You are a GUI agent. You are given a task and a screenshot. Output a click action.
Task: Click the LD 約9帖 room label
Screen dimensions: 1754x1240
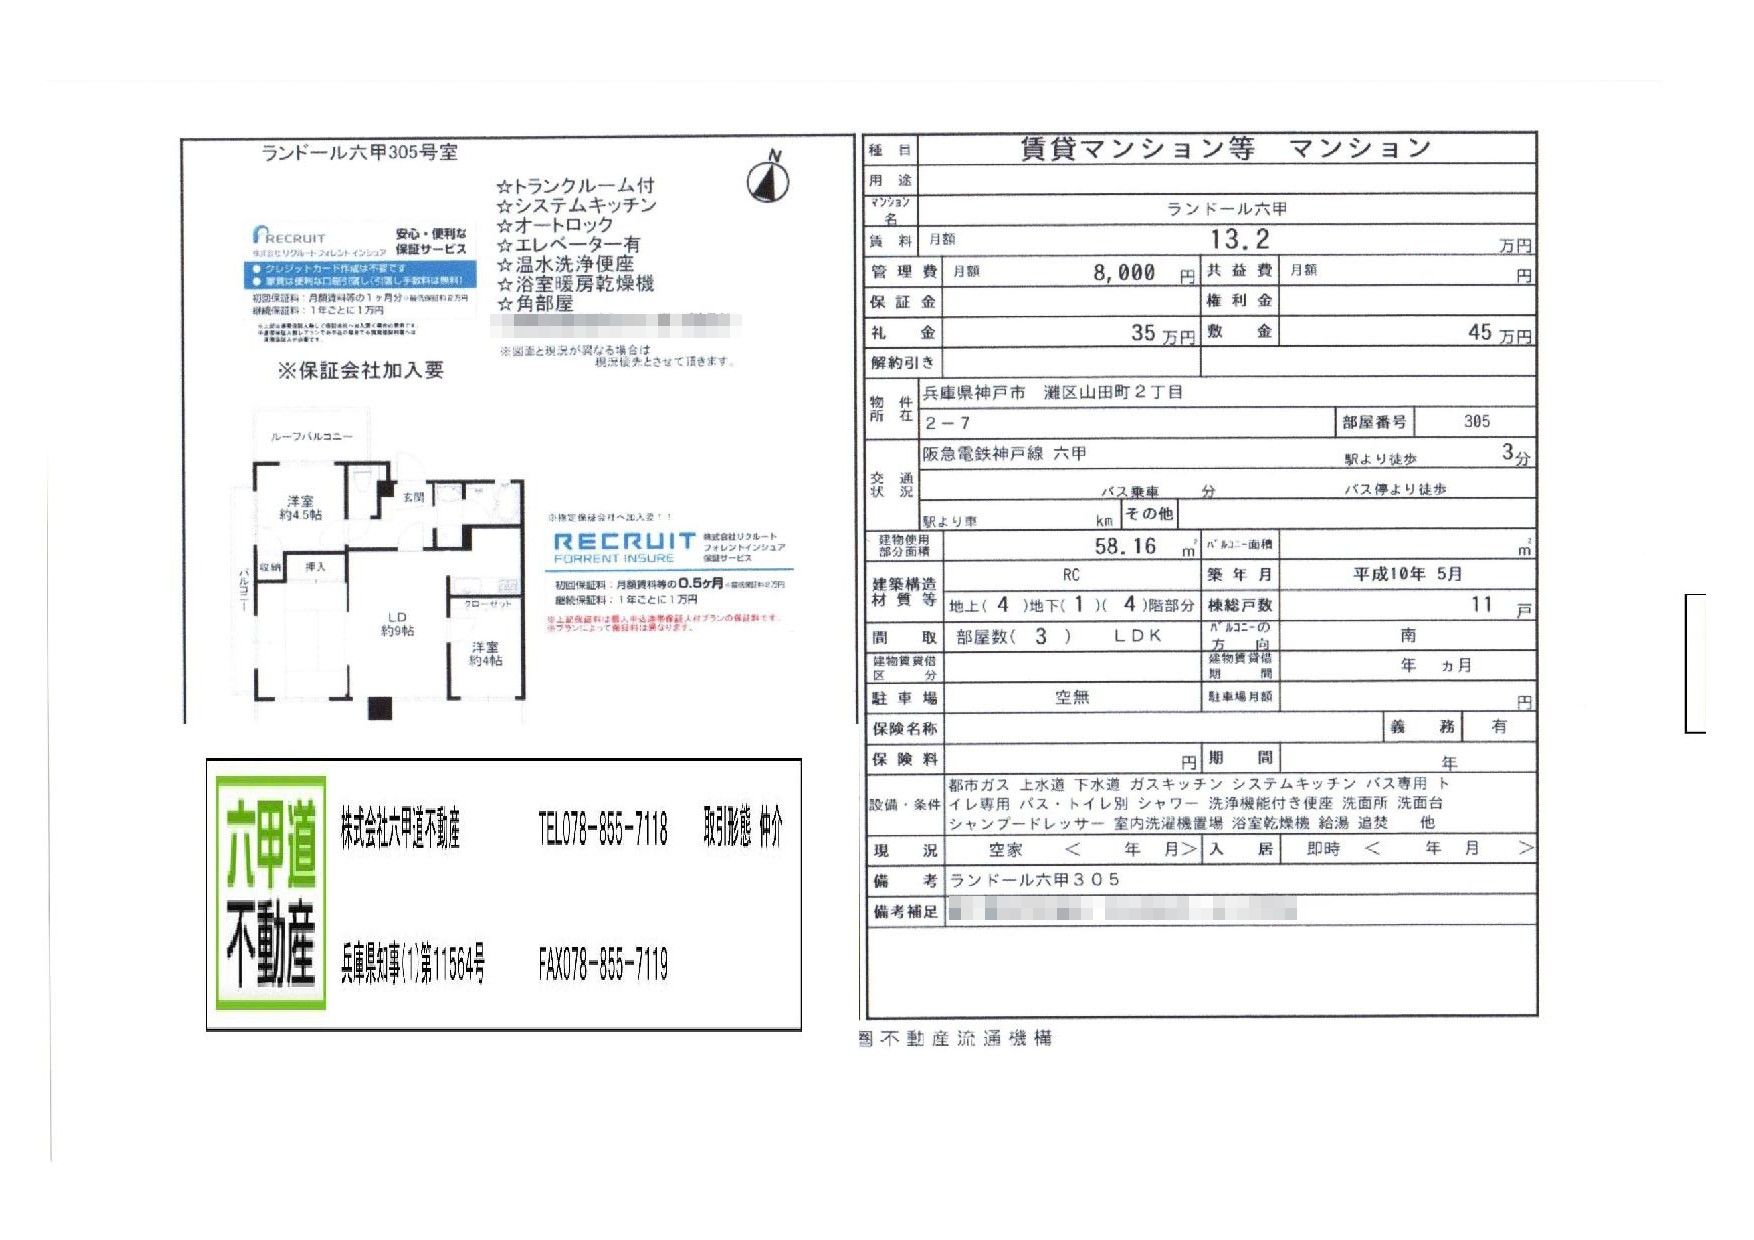(x=397, y=624)
